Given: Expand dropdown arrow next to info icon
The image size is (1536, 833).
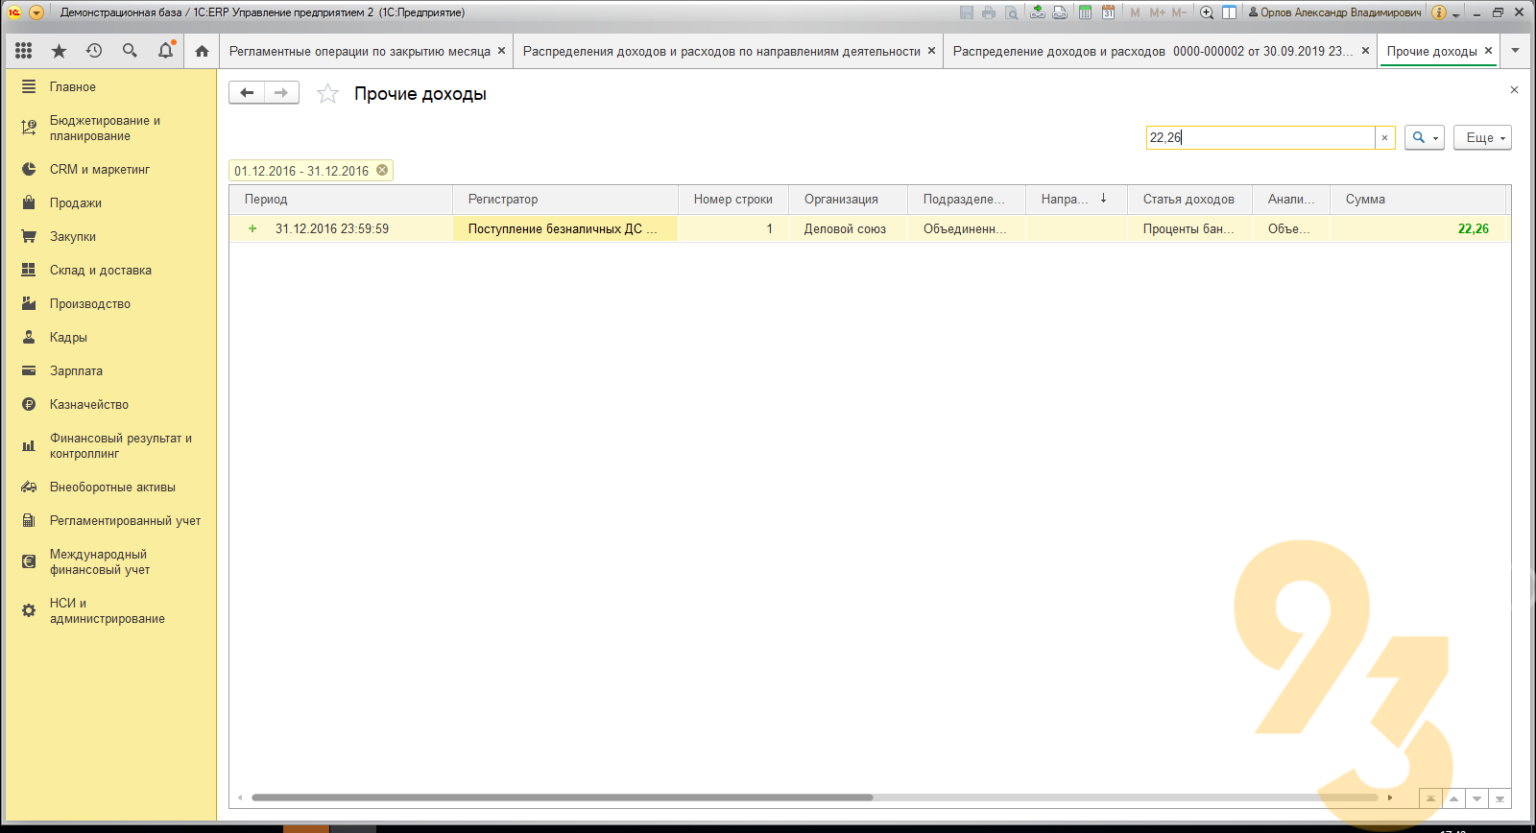Looking at the screenshot, I should (x=1456, y=14).
